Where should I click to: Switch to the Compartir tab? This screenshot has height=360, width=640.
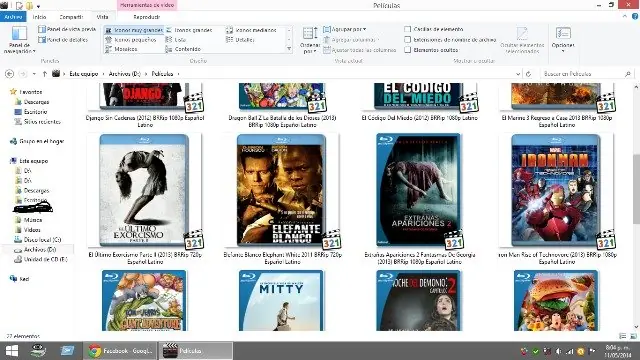coord(71,17)
